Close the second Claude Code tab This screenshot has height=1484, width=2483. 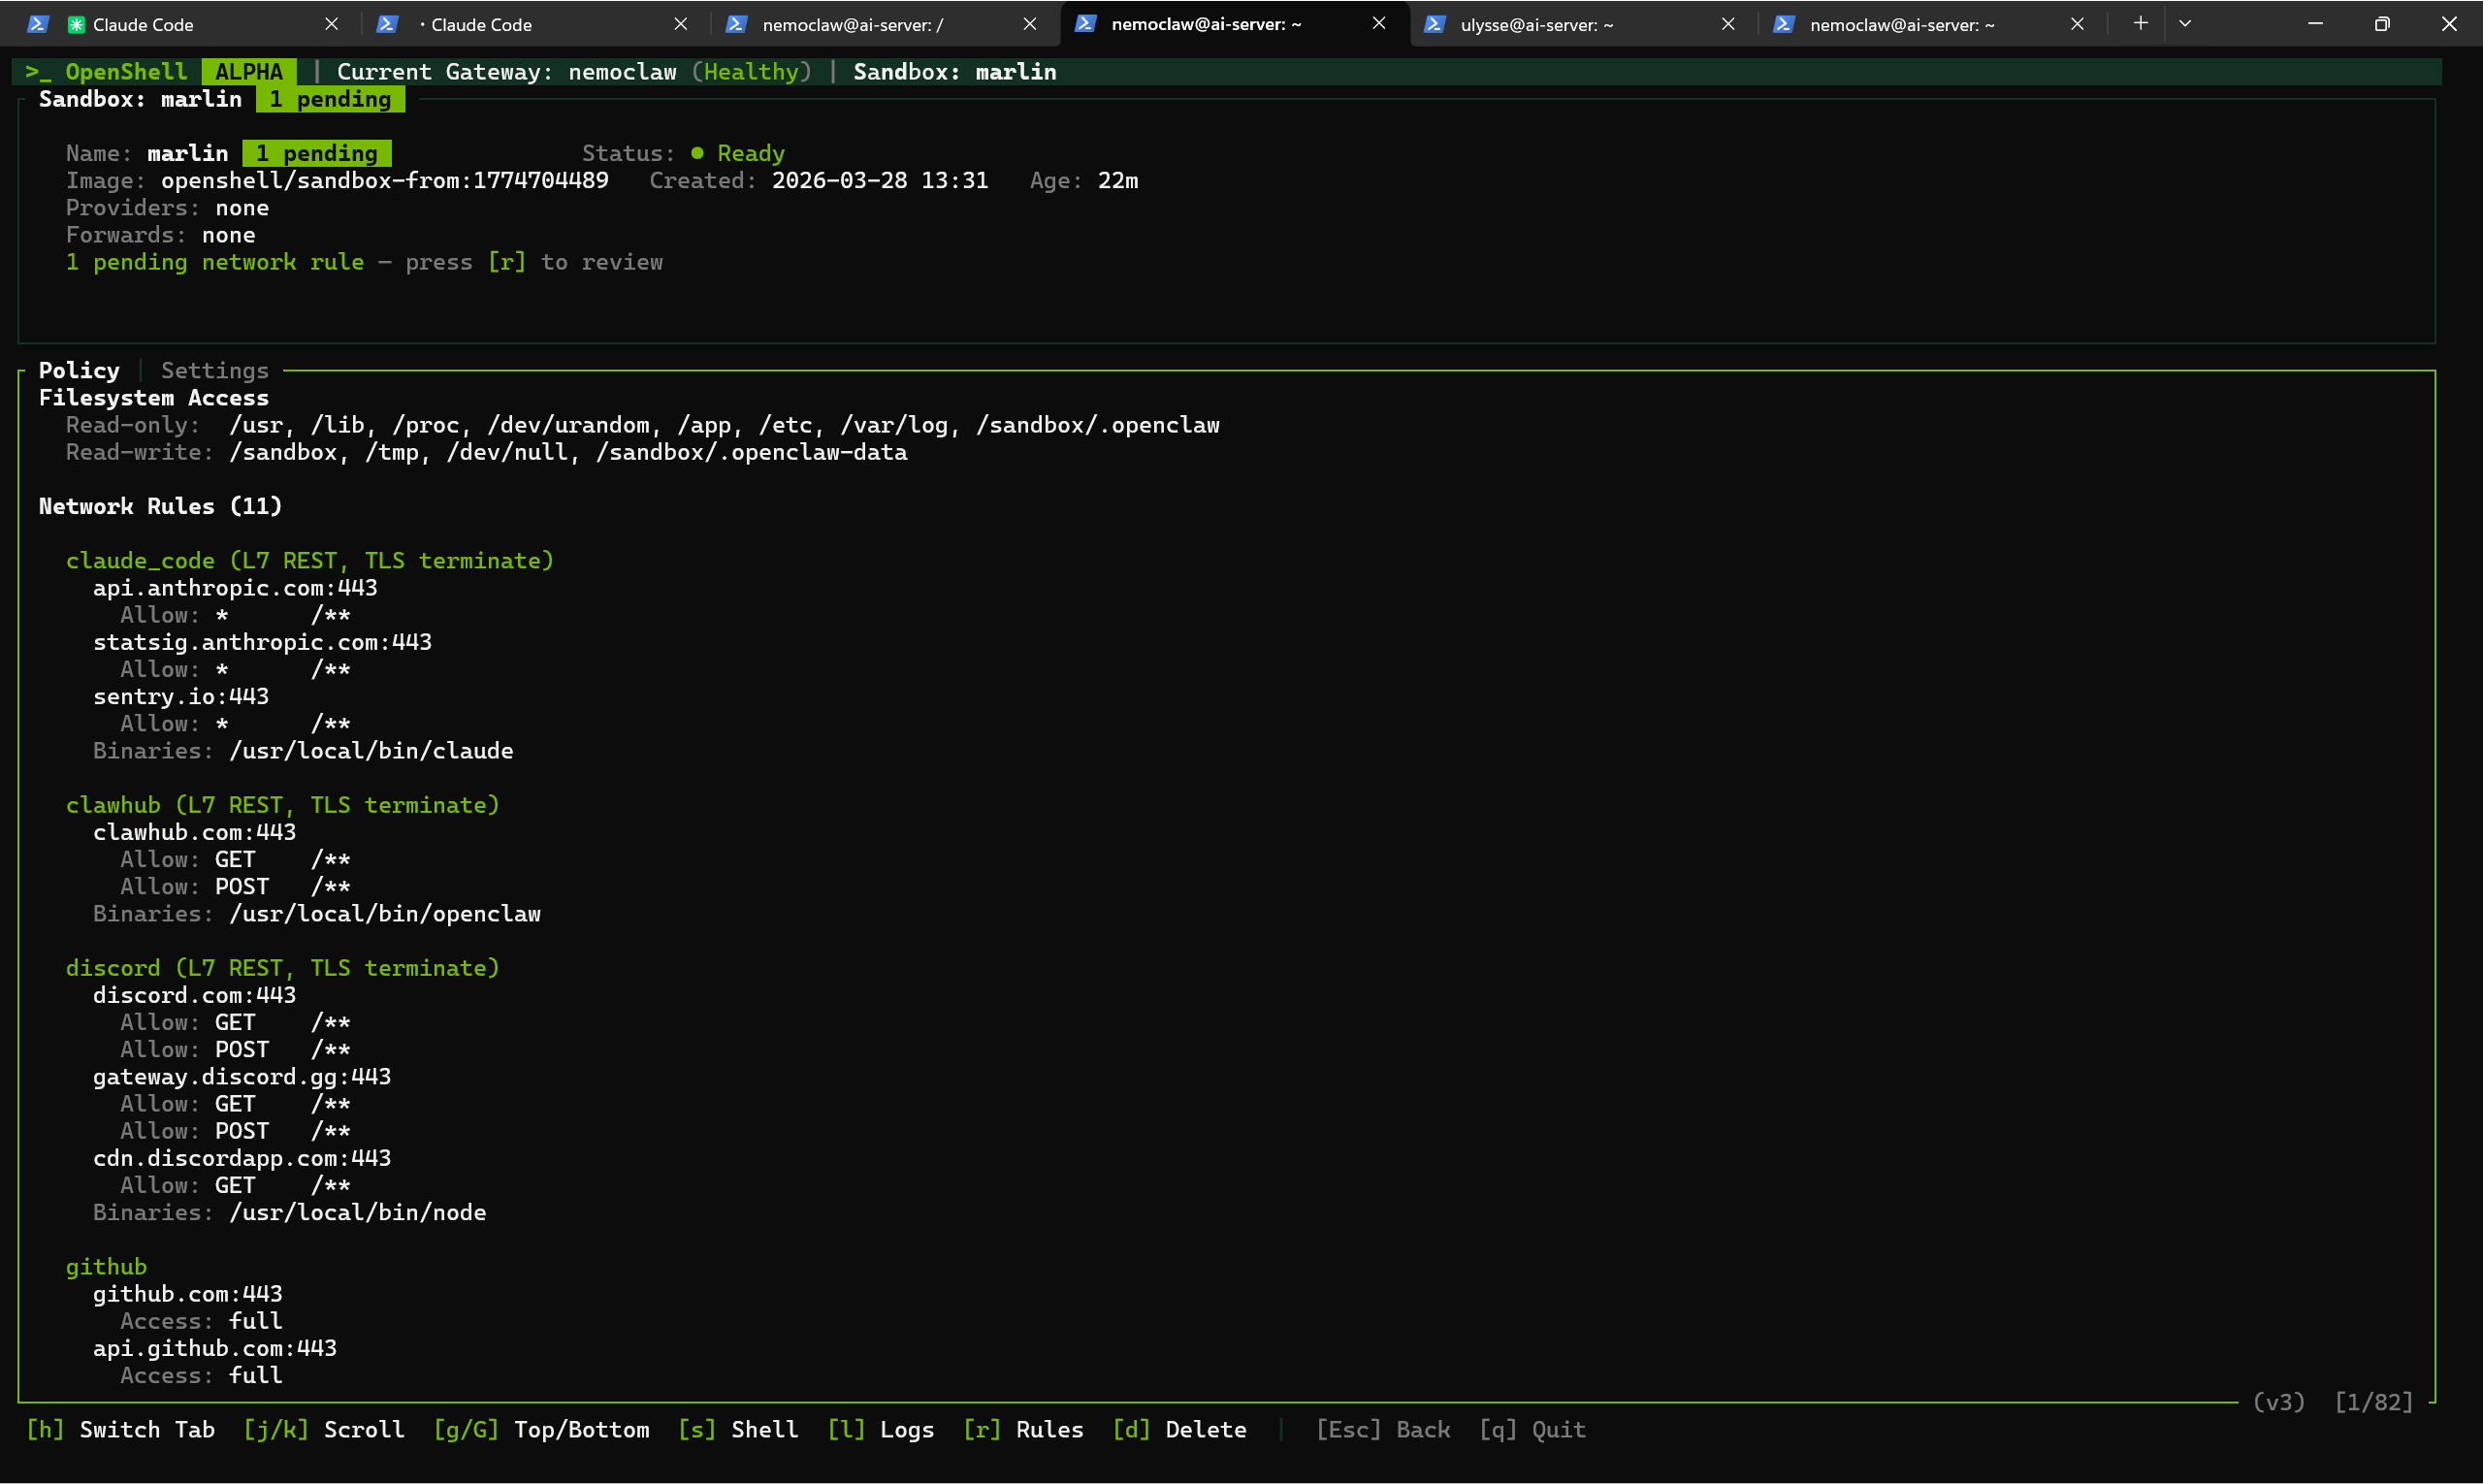[x=680, y=24]
